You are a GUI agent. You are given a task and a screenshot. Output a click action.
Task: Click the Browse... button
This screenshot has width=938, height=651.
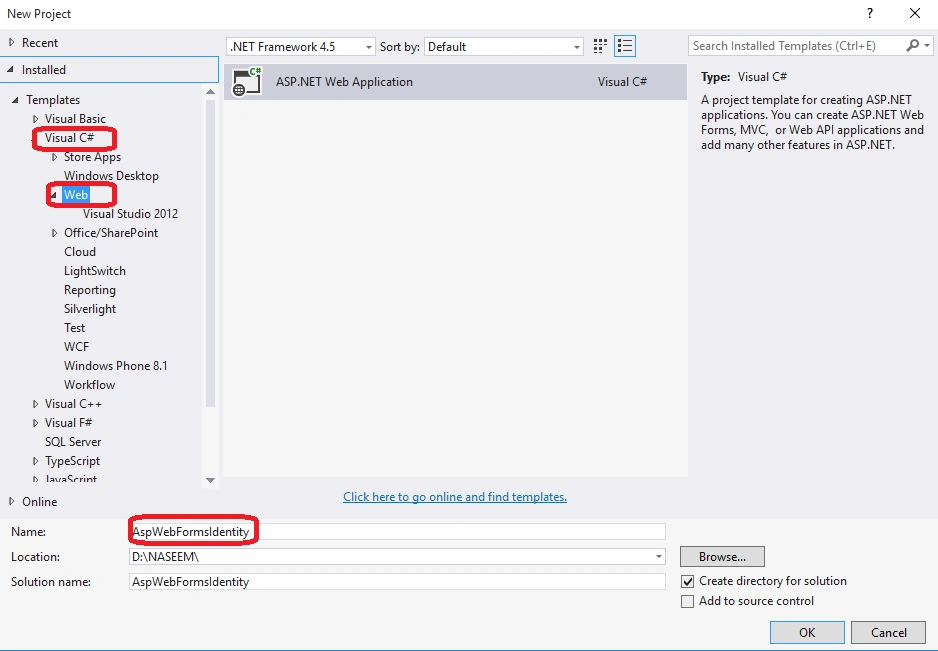(722, 556)
